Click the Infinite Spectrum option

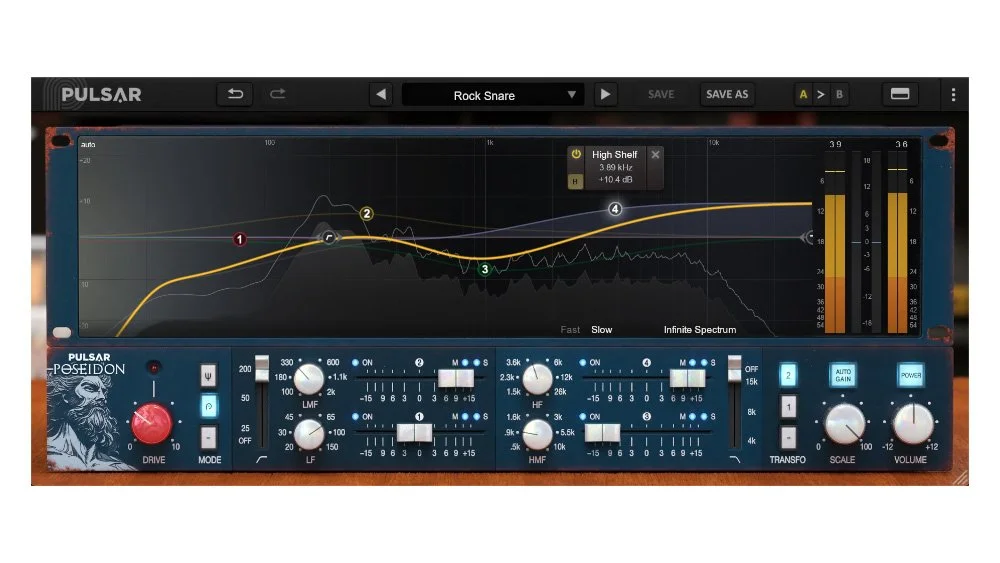pos(700,330)
